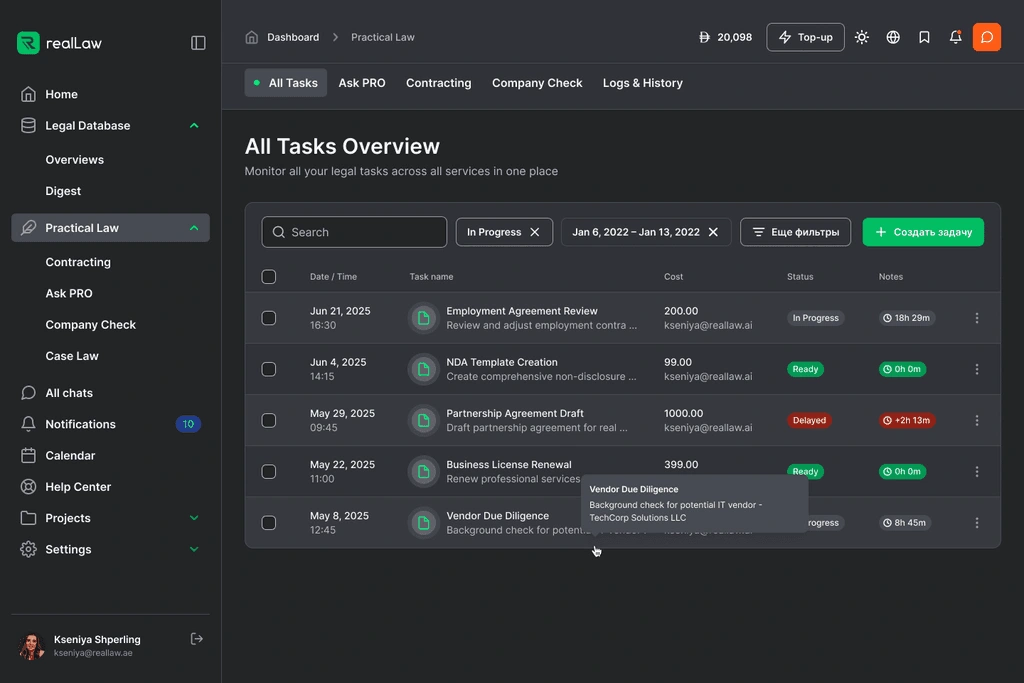Toggle light theme sun icon
Image resolution: width=1024 pixels, height=683 pixels.
(862, 37)
